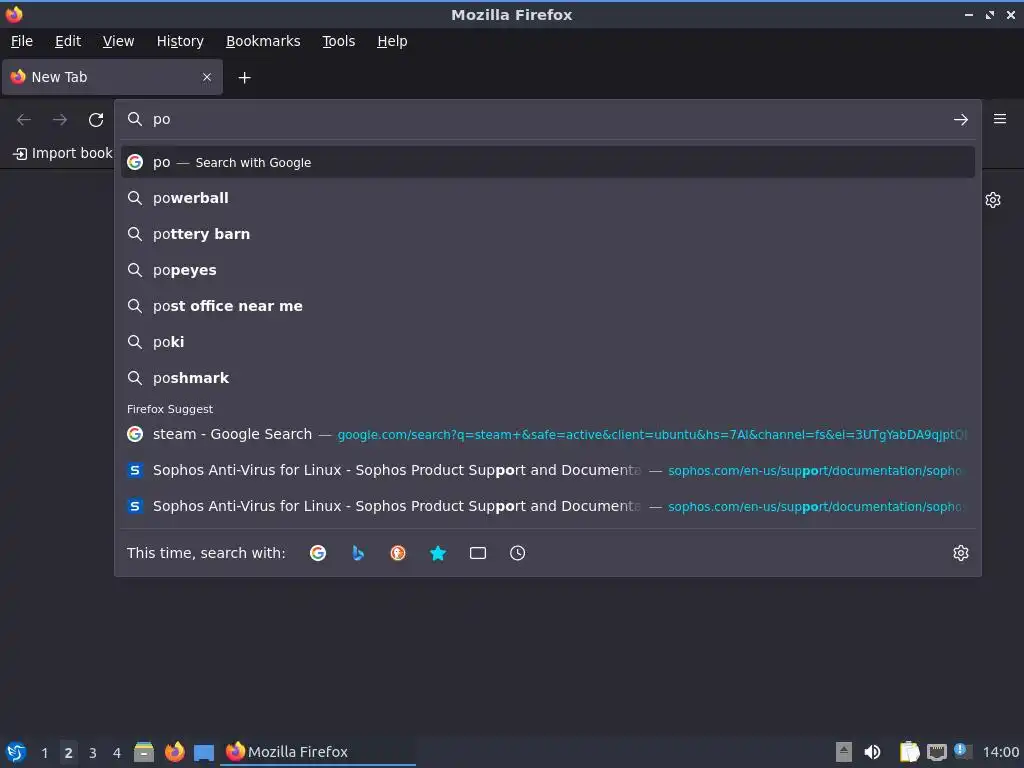Close the New Tab tab
Viewport: 1024px width, 768px height.
pyautogui.click(x=207, y=77)
